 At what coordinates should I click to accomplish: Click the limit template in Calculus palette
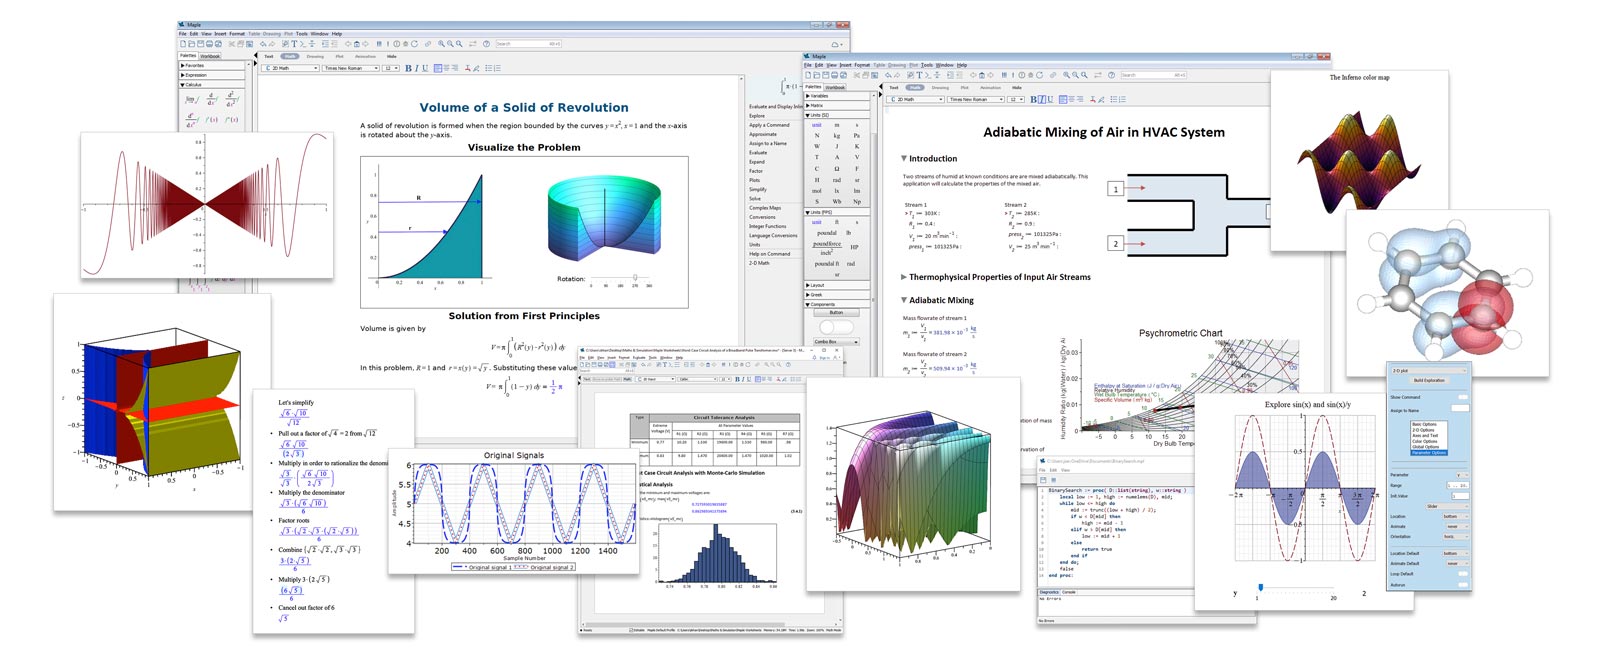coord(191,100)
